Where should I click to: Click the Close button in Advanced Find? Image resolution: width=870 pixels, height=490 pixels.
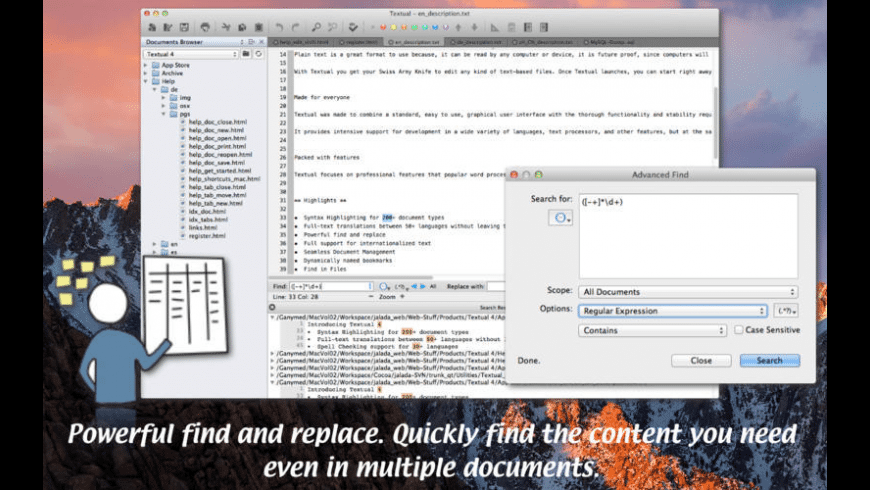pos(701,361)
